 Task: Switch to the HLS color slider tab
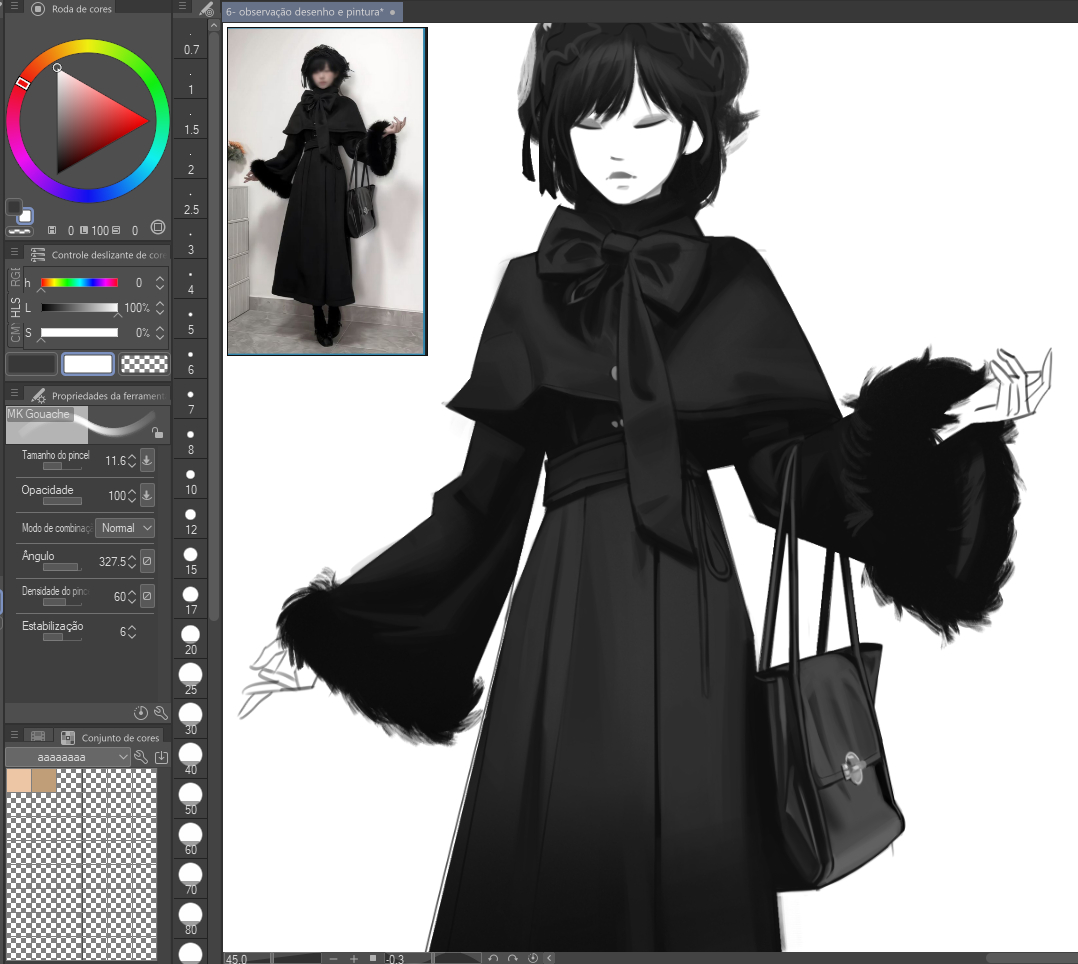(x=15, y=307)
